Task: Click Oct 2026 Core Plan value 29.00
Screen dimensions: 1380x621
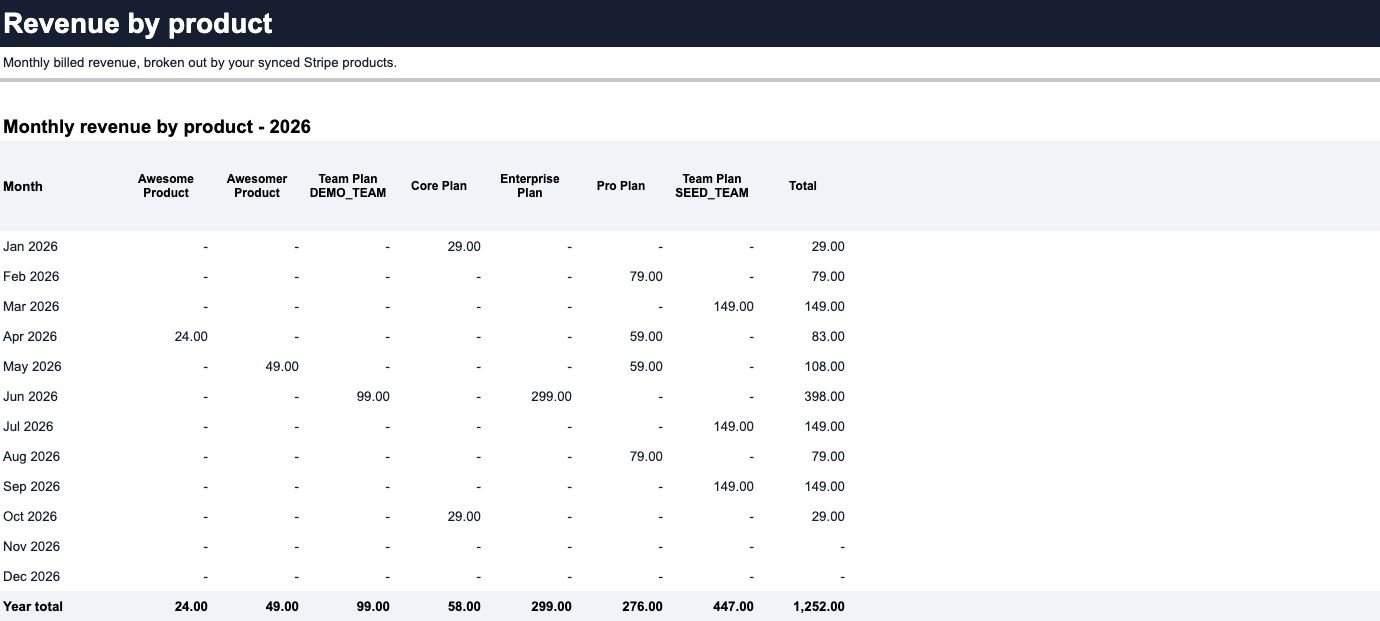Action: pos(464,516)
